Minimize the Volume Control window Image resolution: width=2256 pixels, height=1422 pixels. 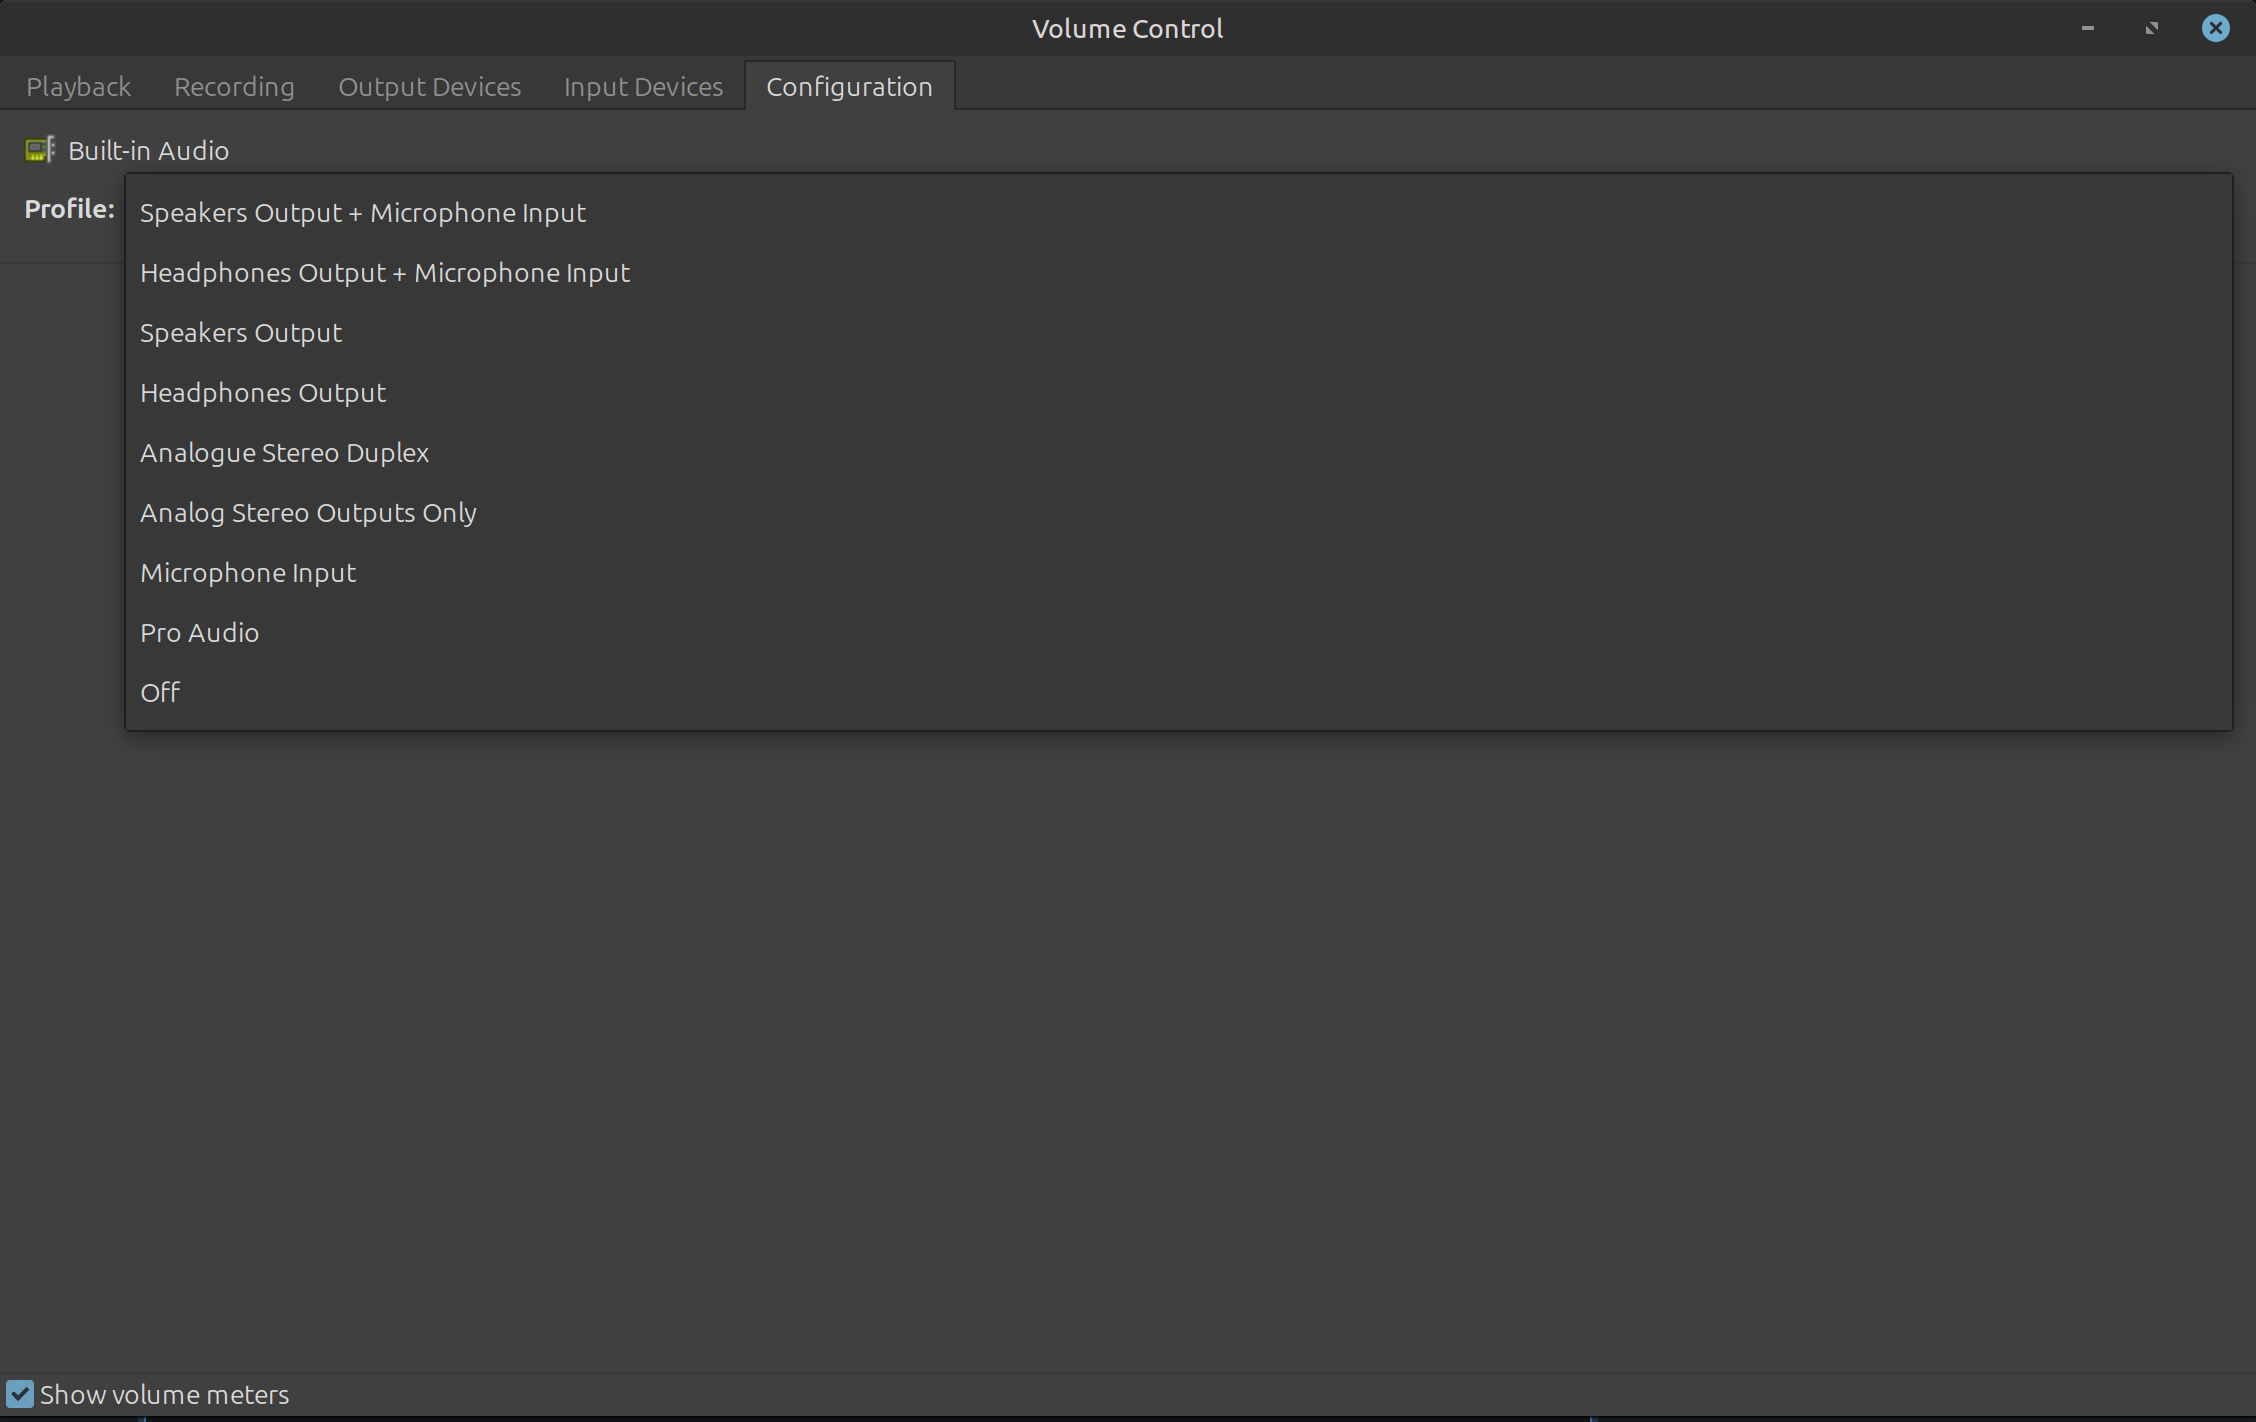[x=2087, y=28]
